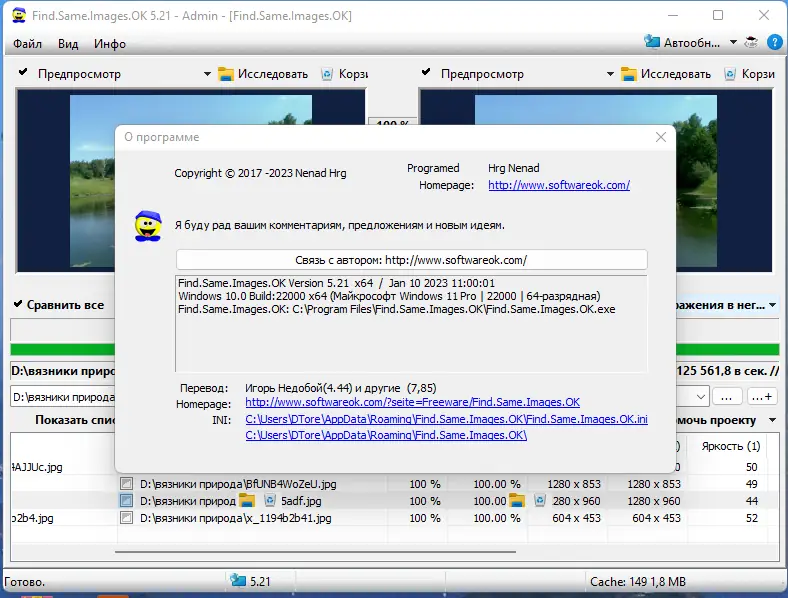Click left Исследовать folder icon
This screenshot has width=788, height=598.
[x=226, y=74]
